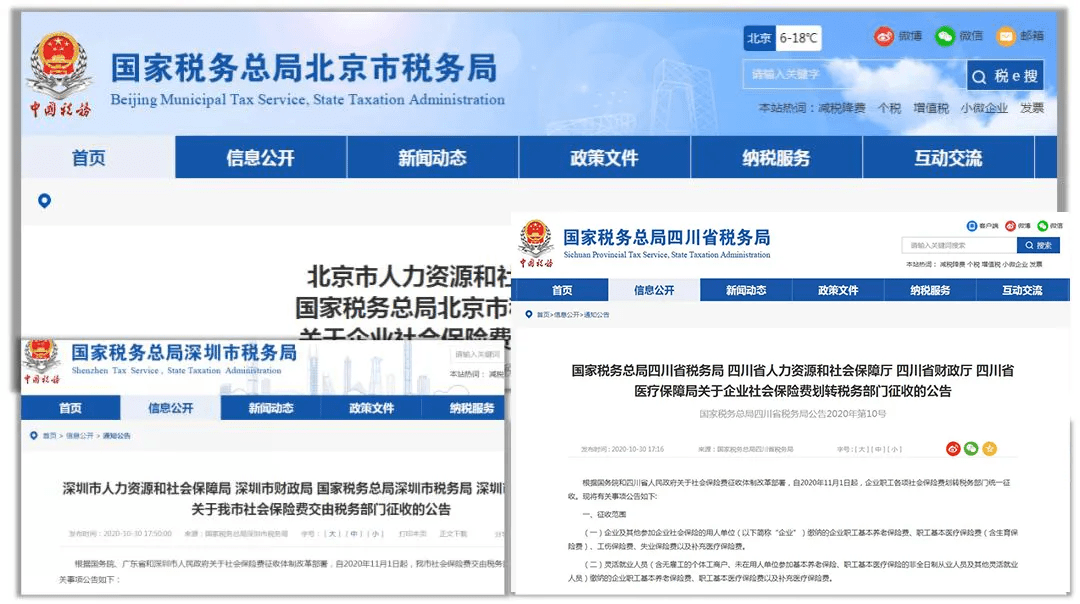Click the Sichuan site client app icon
Image resolution: width=1080 pixels, height=604 pixels.
pos(972,226)
